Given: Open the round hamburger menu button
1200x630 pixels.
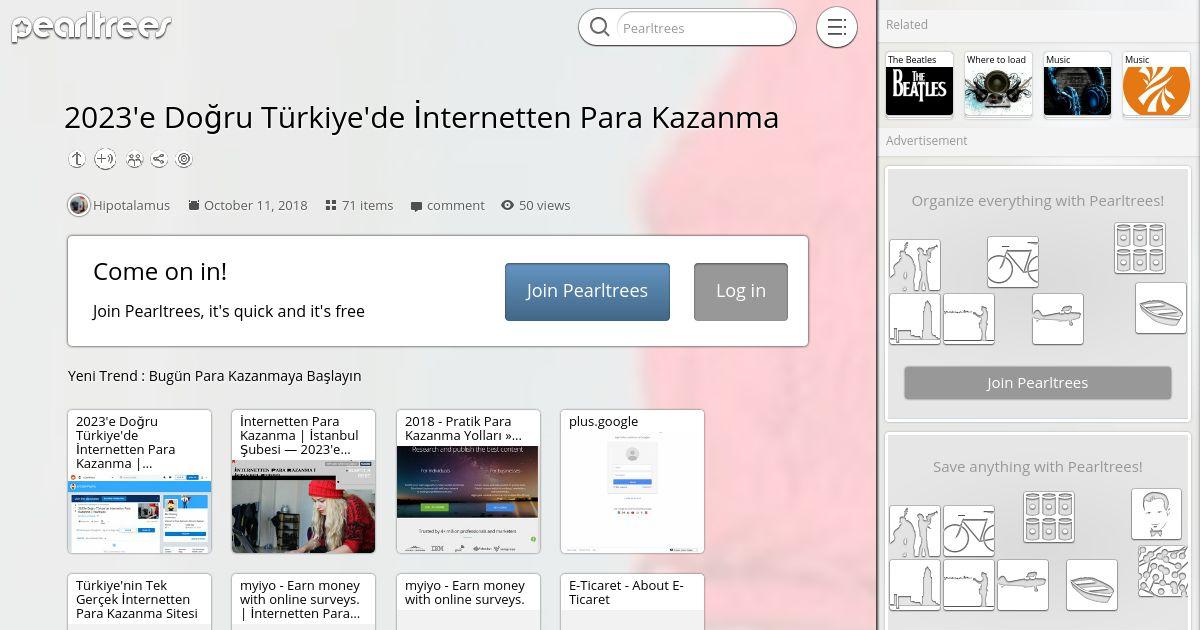Looking at the screenshot, I should tap(837, 28).
